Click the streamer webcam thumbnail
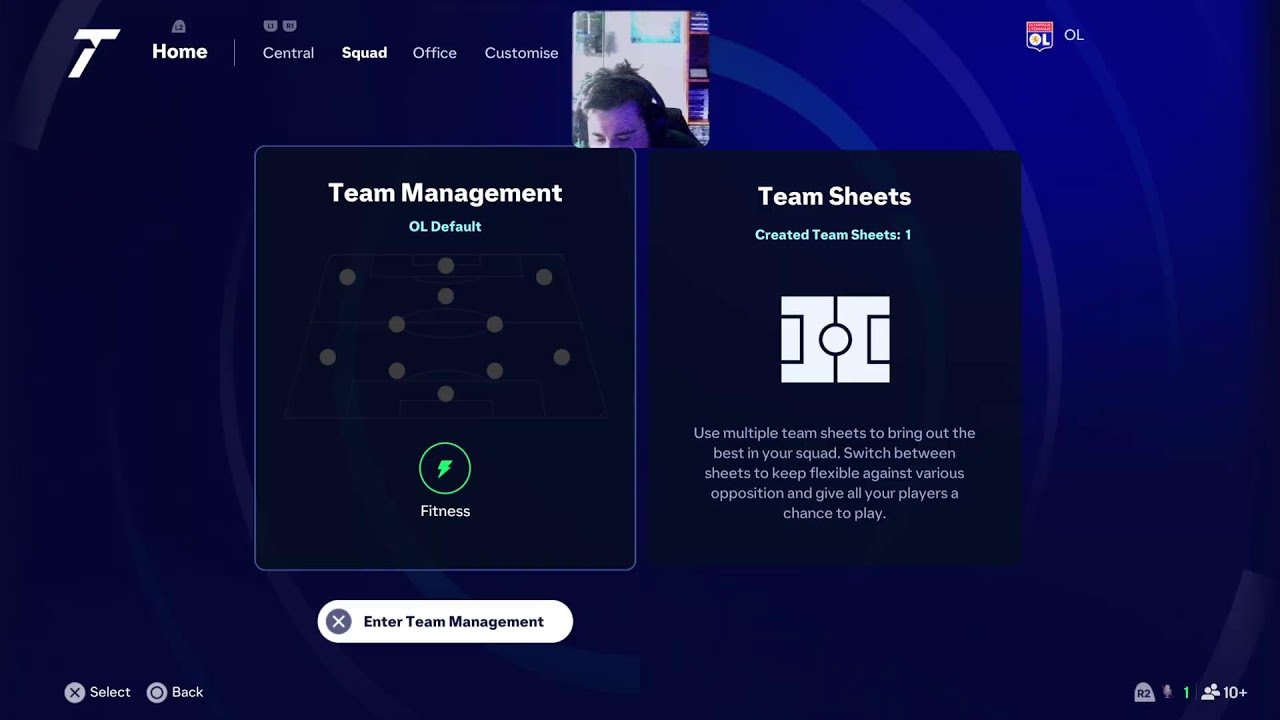This screenshot has height=720, width=1280. [641, 79]
